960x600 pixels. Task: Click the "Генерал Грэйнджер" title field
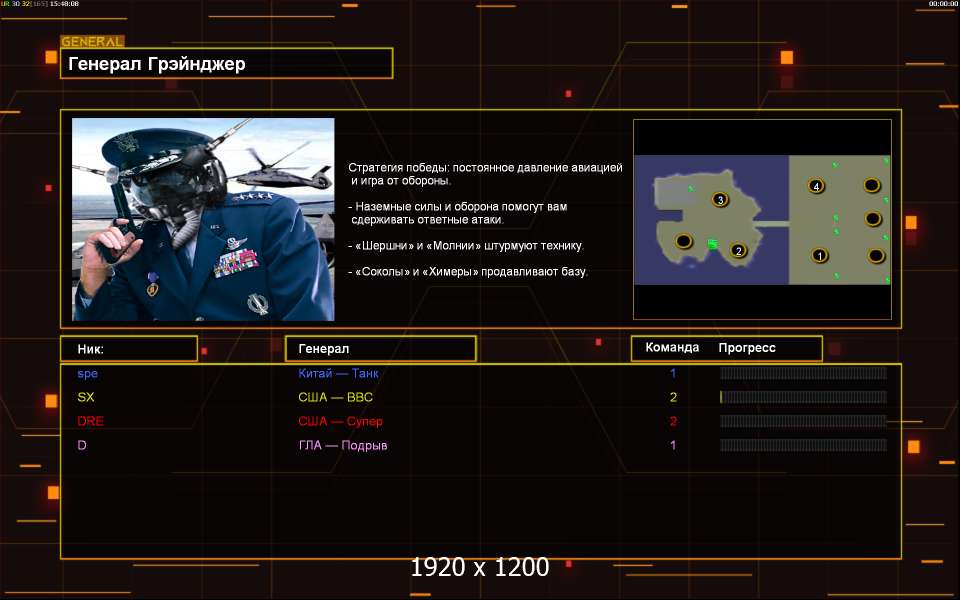click(x=226, y=64)
